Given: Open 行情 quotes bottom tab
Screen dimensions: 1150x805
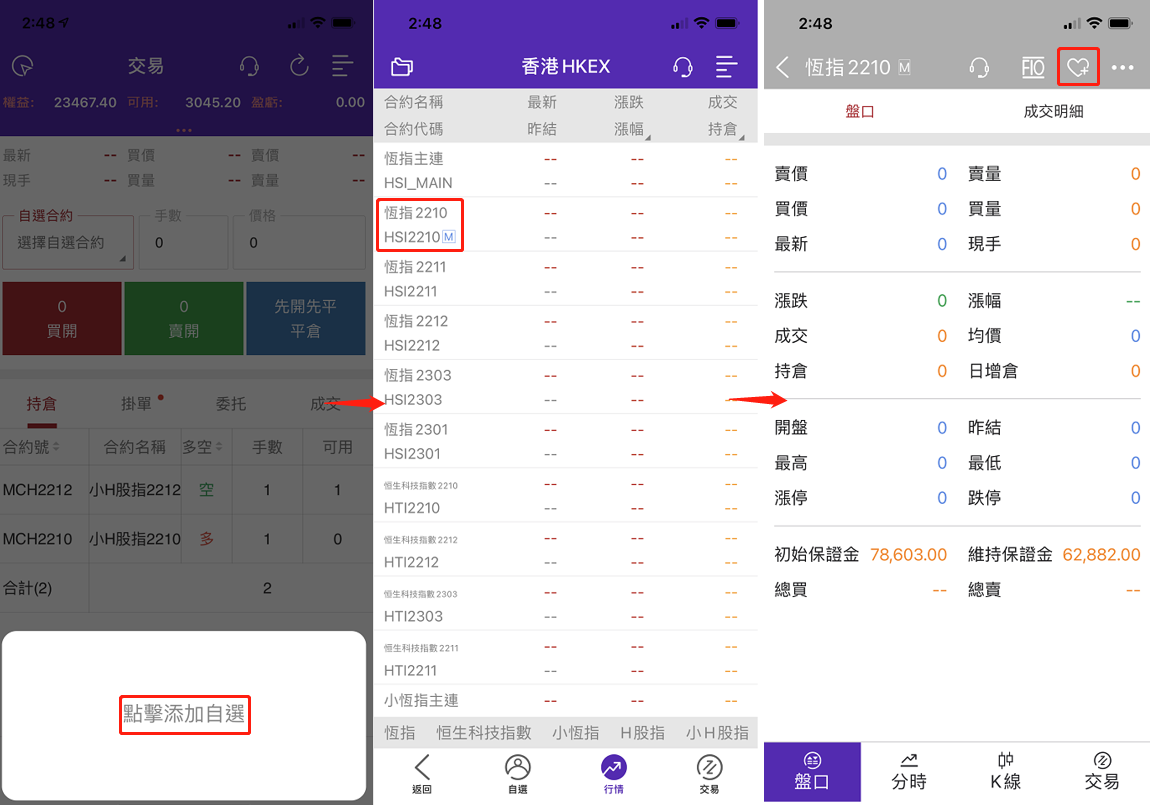Looking at the screenshot, I should coord(614,774).
